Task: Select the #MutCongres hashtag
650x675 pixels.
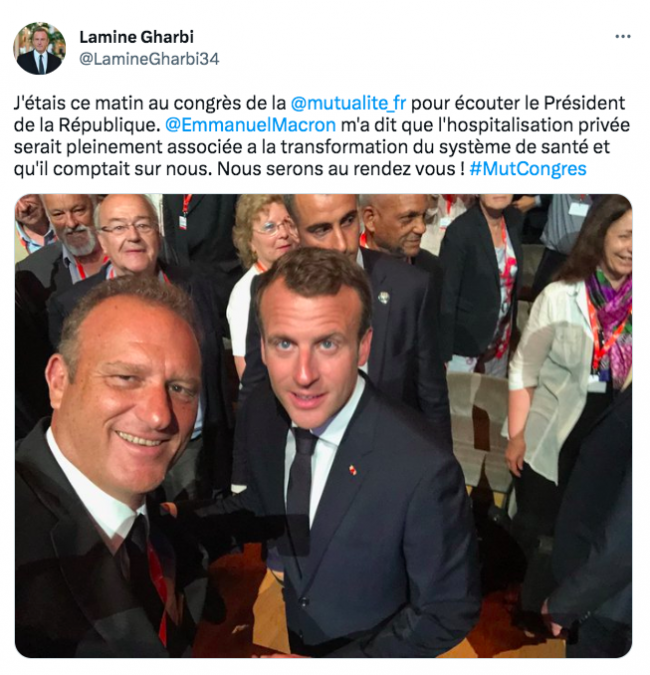Action: tap(528, 169)
